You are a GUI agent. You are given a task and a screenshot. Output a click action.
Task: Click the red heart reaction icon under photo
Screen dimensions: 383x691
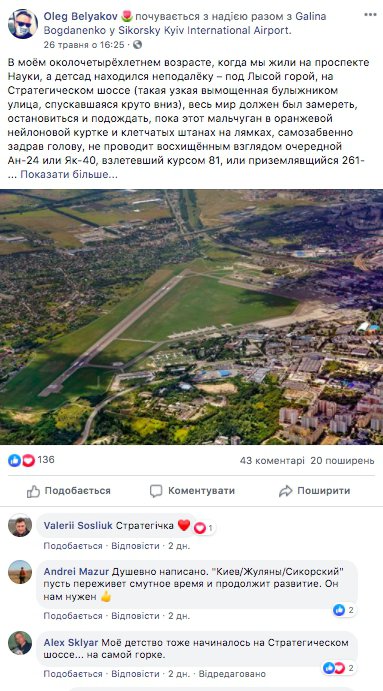tap(28, 461)
